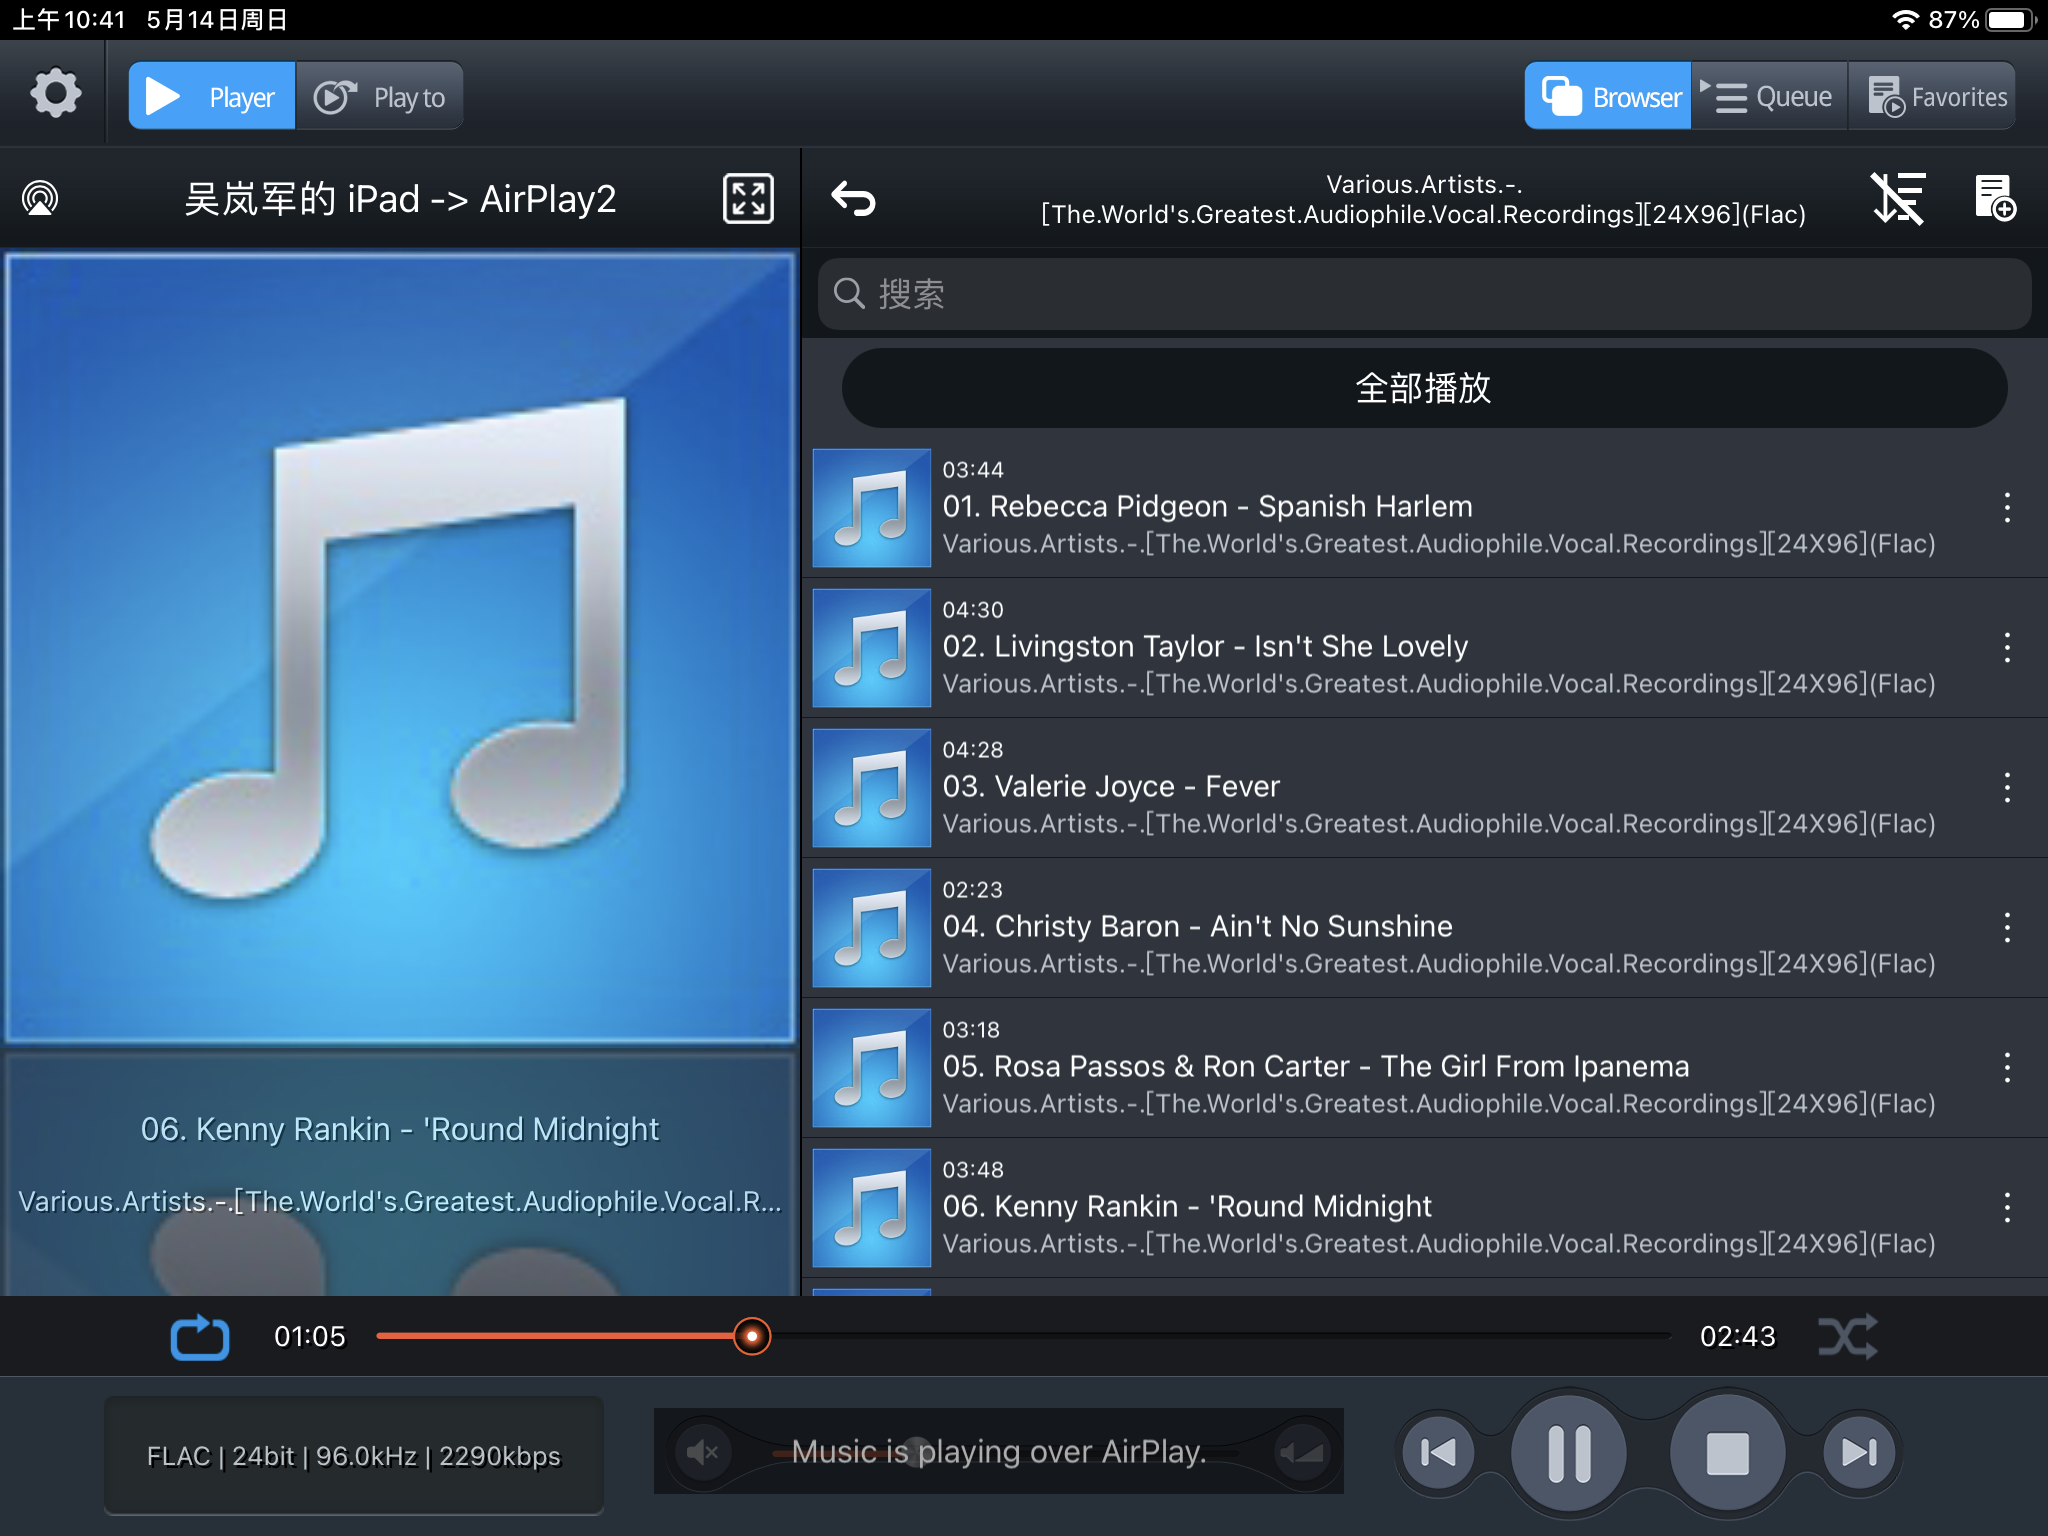This screenshot has width=2048, height=1536.
Task: Open the Play to tab
Action: tap(379, 96)
